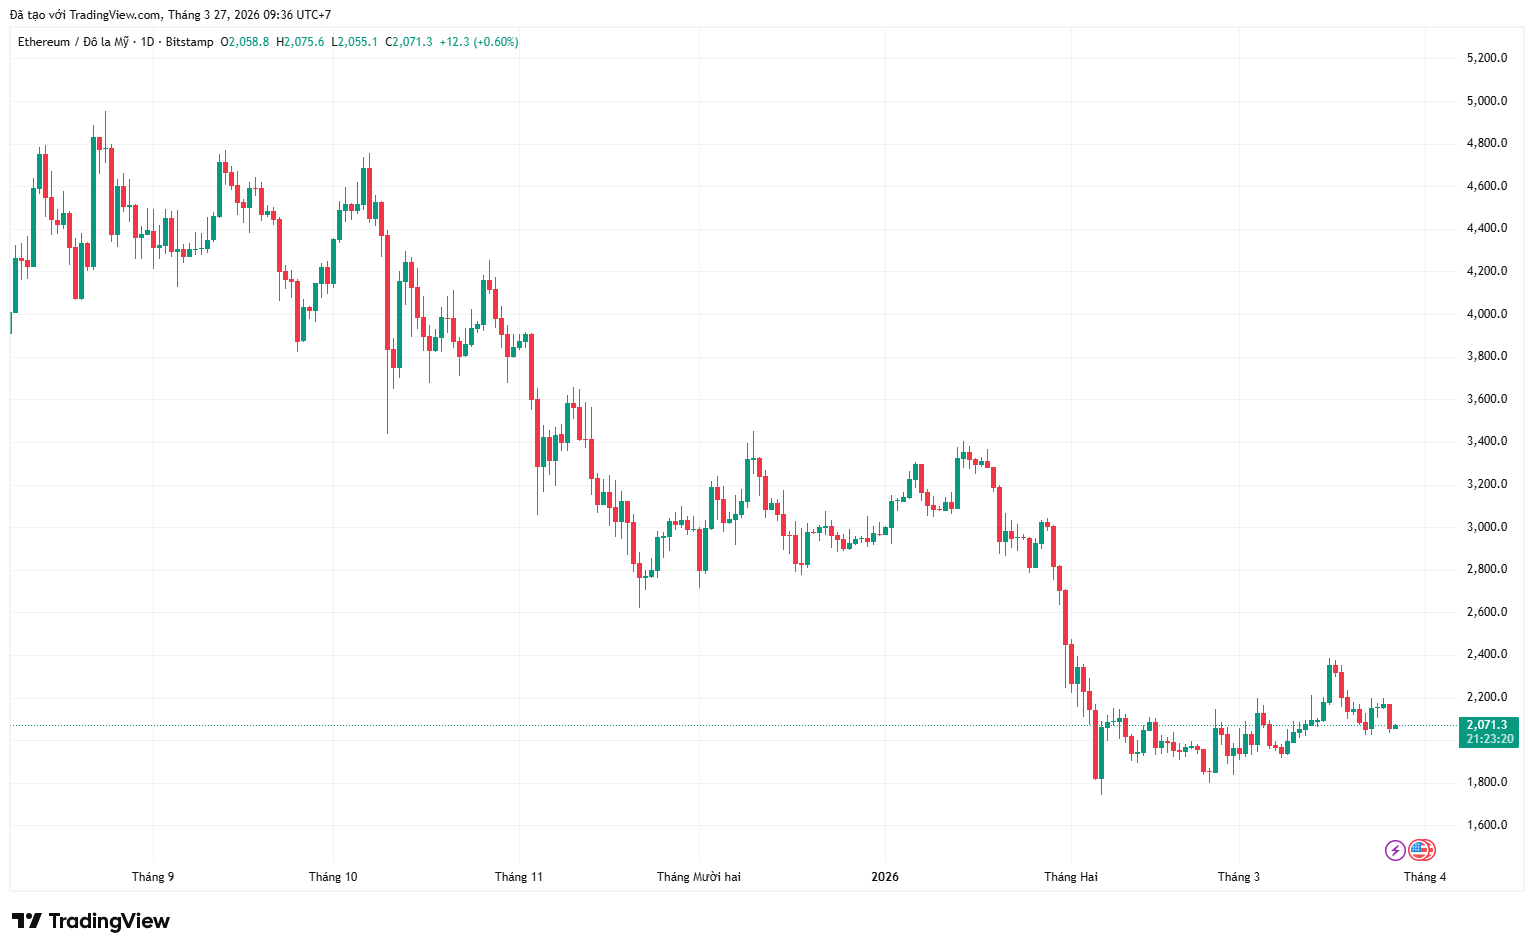This screenshot has width=1534, height=951.
Task: Click the purple lightning bolt event icon
Action: (x=1394, y=851)
